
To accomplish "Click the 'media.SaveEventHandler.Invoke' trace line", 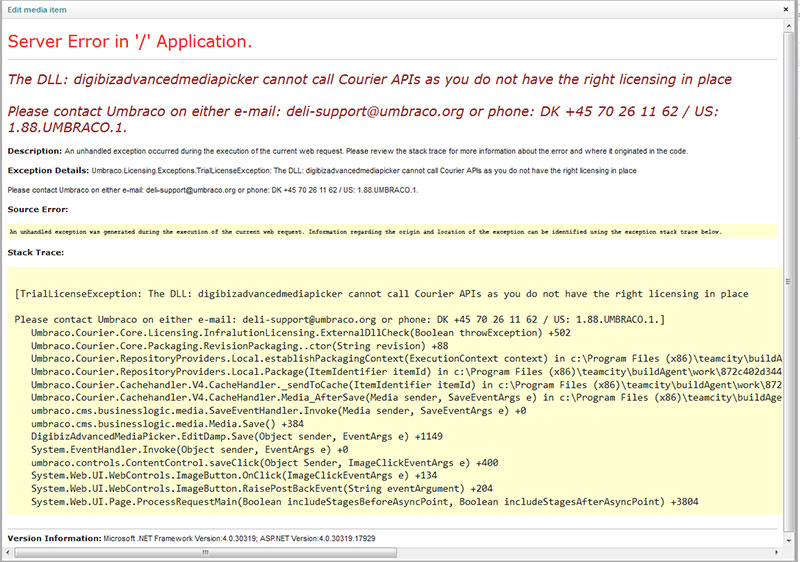I will (x=278, y=411).
